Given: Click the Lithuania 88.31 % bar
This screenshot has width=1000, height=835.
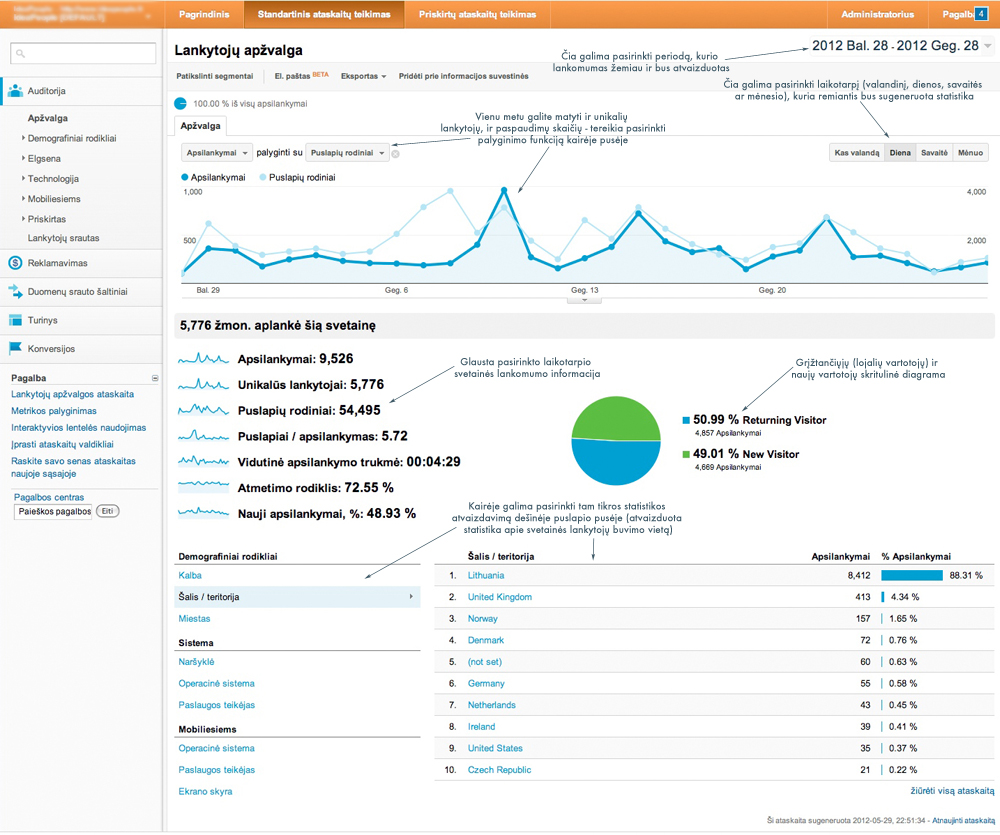Looking at the screenshot, I should click(912, 576).
